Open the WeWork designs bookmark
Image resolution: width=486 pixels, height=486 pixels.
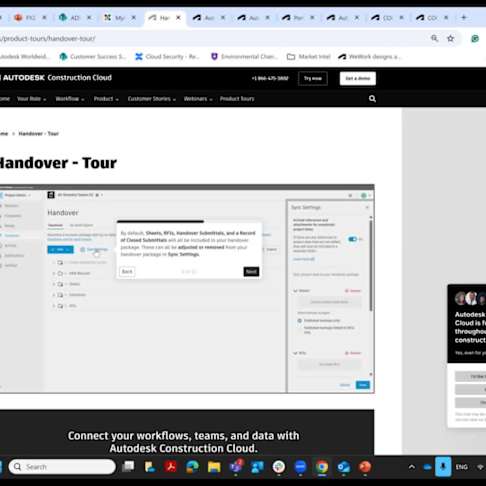point(370,57)
